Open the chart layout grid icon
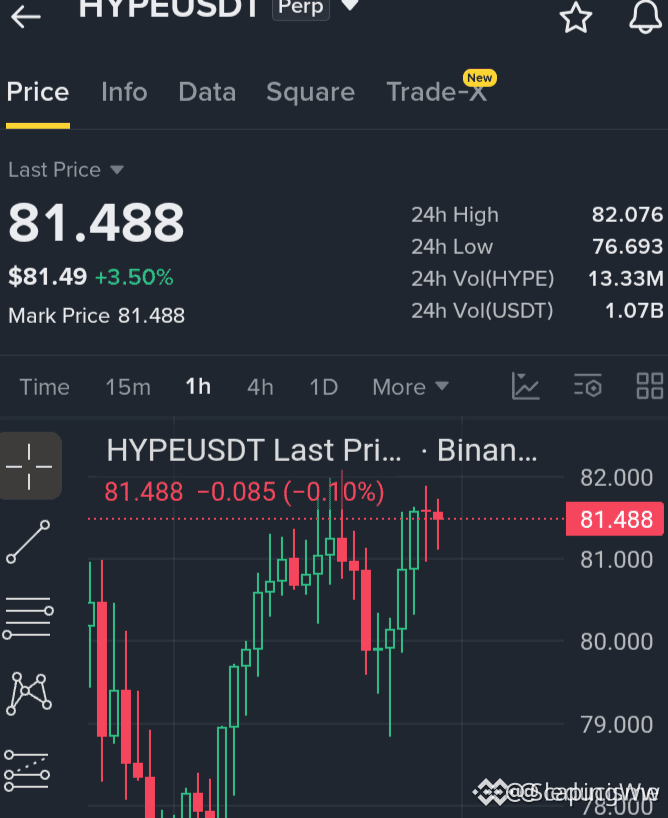668x818 pixels. pyautogui.click(x=650, y=386)
